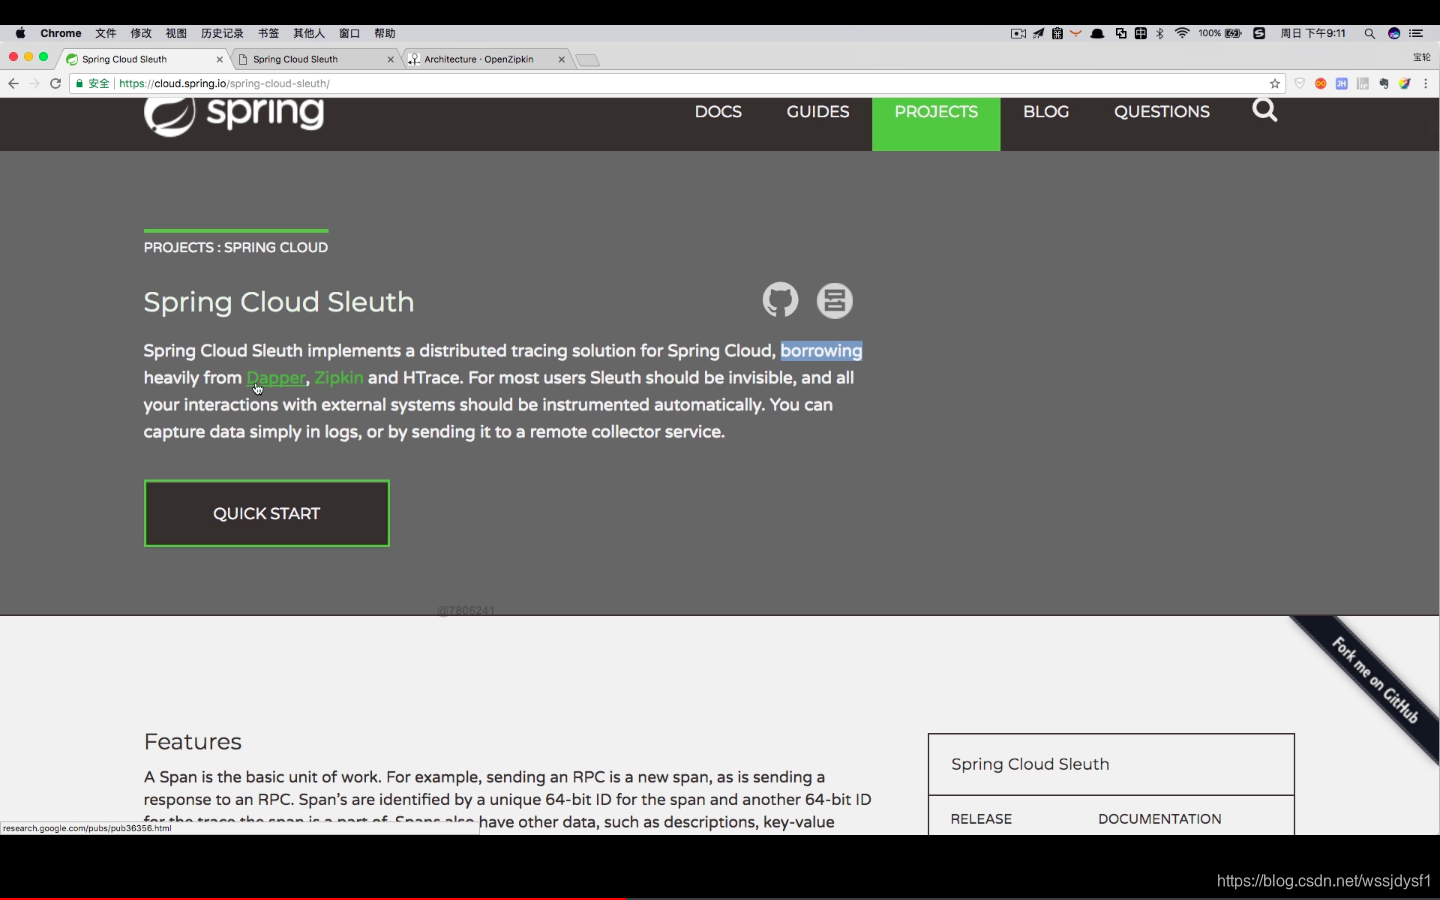The image size is (1440, 900).
Task: Follow the Dapper link
Action: click(276, 378)
